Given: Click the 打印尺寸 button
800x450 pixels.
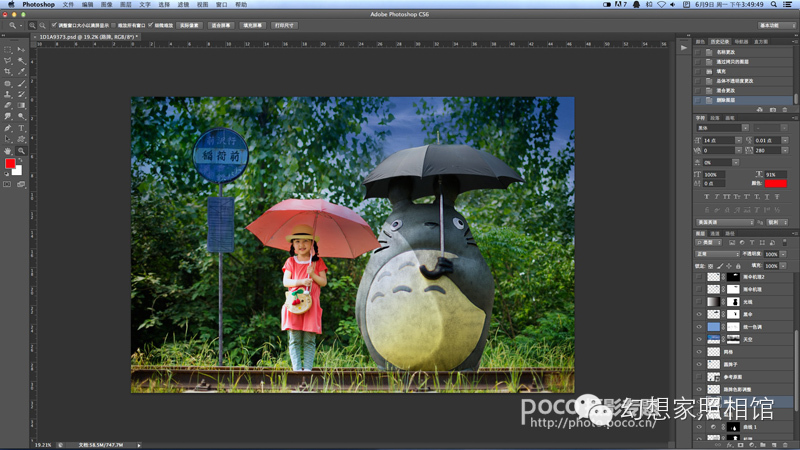Looking at the screenshot, I should click(x=284, y=25).
